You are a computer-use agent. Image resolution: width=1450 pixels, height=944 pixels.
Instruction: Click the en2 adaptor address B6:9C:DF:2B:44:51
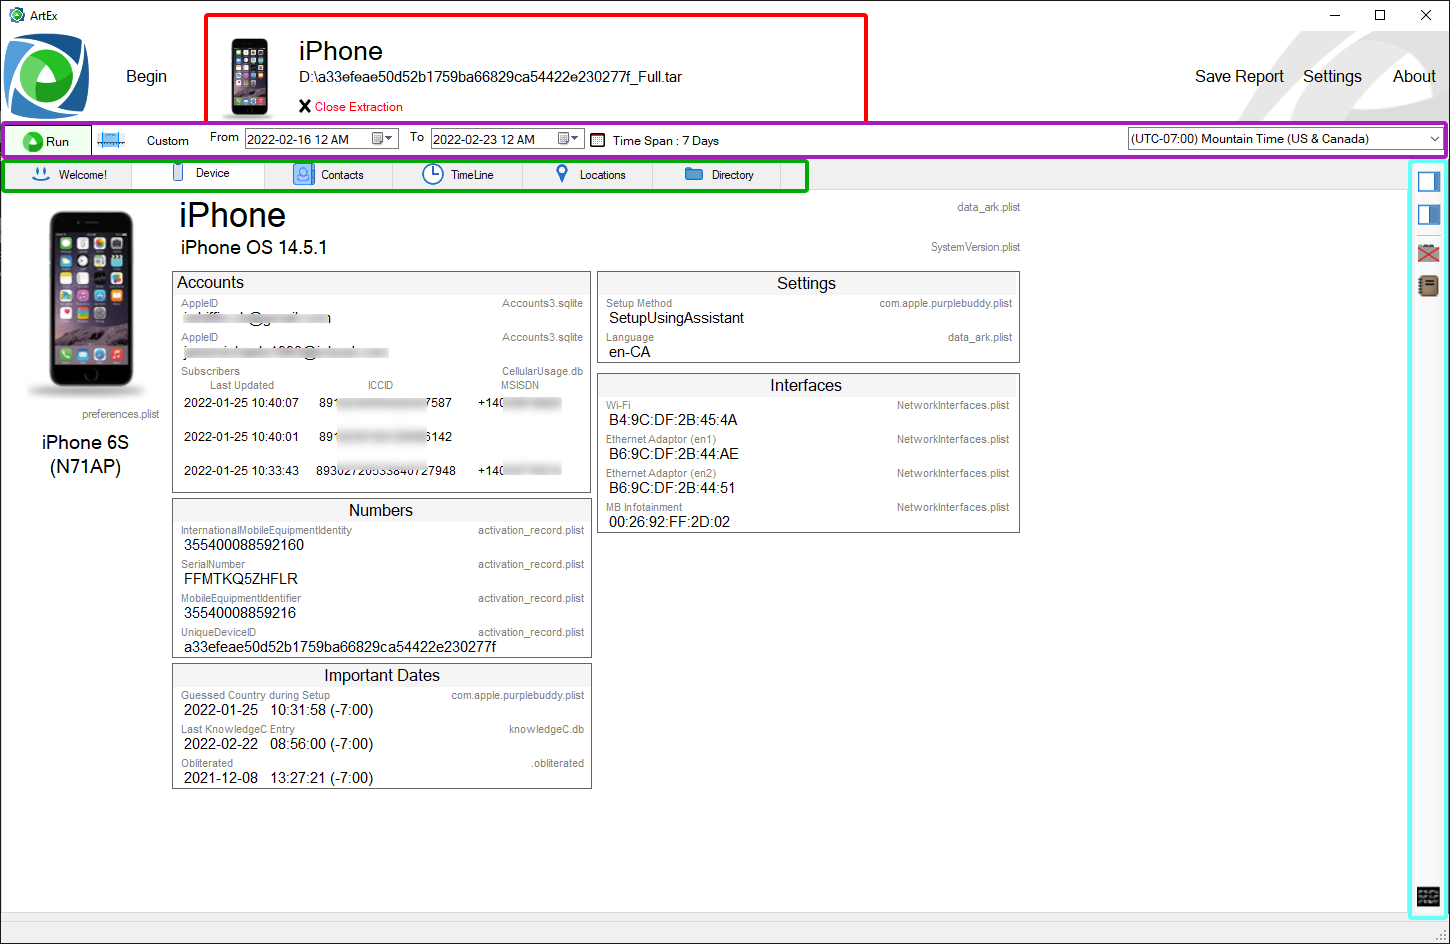pyautogui.click(x=672, y=488)
